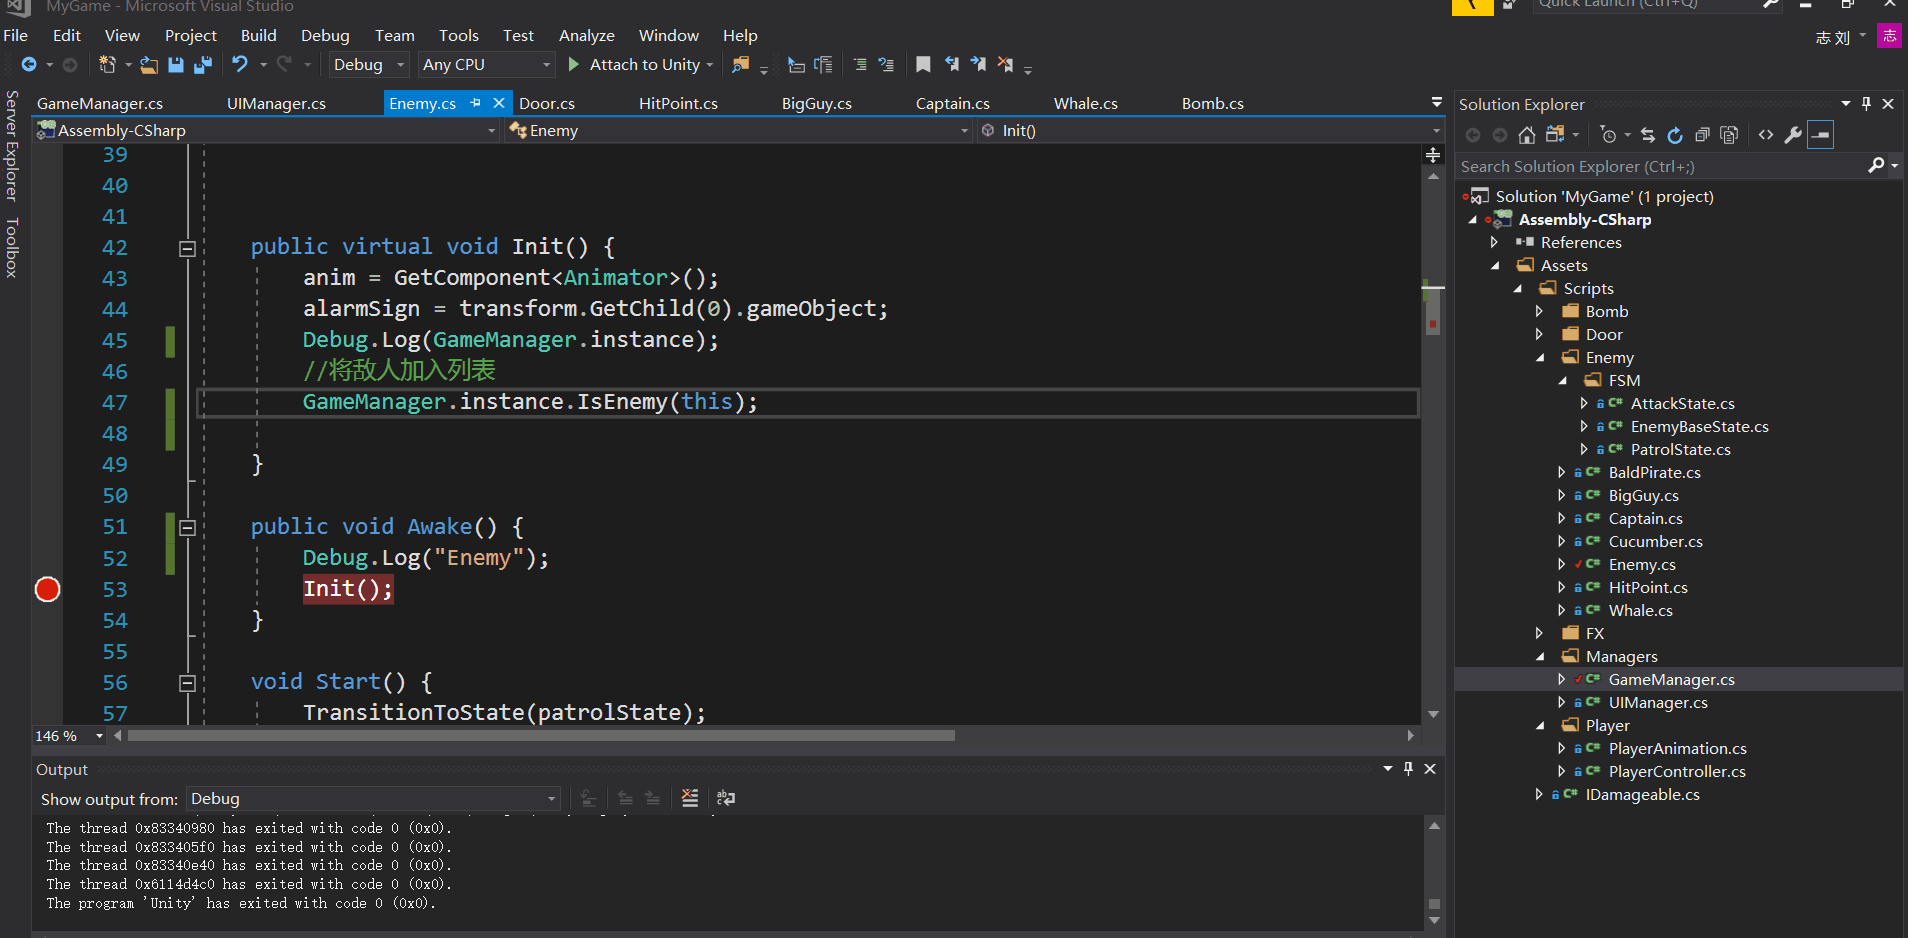
Task: Open the Analyze menu
Action: point(587,36)
